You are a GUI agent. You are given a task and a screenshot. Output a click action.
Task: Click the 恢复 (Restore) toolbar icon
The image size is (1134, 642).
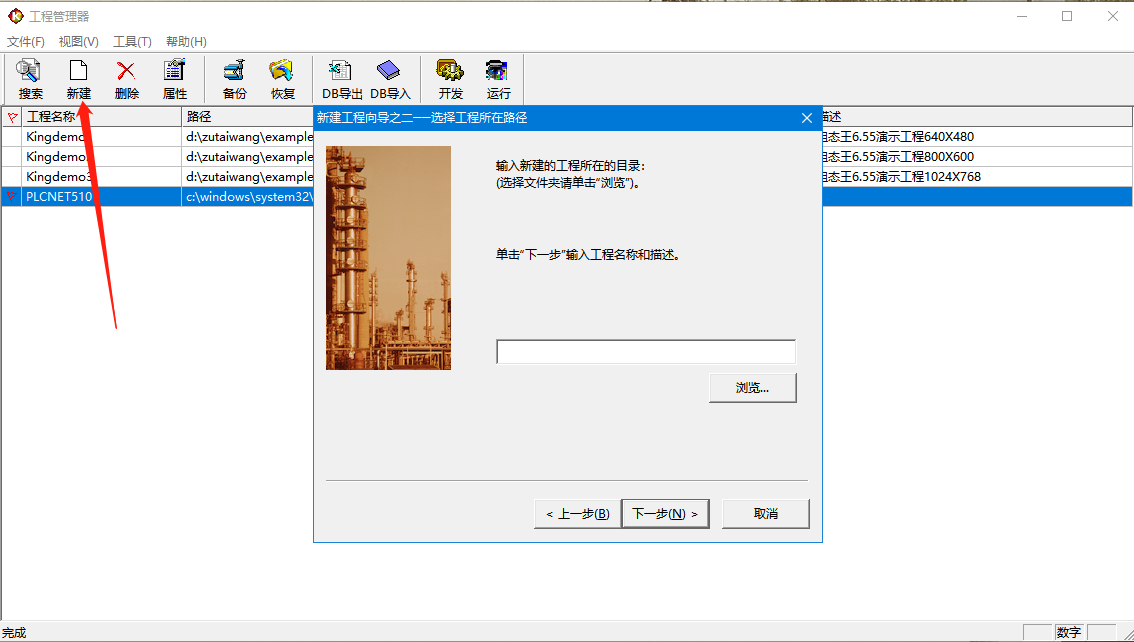click(x=283, y=79)
